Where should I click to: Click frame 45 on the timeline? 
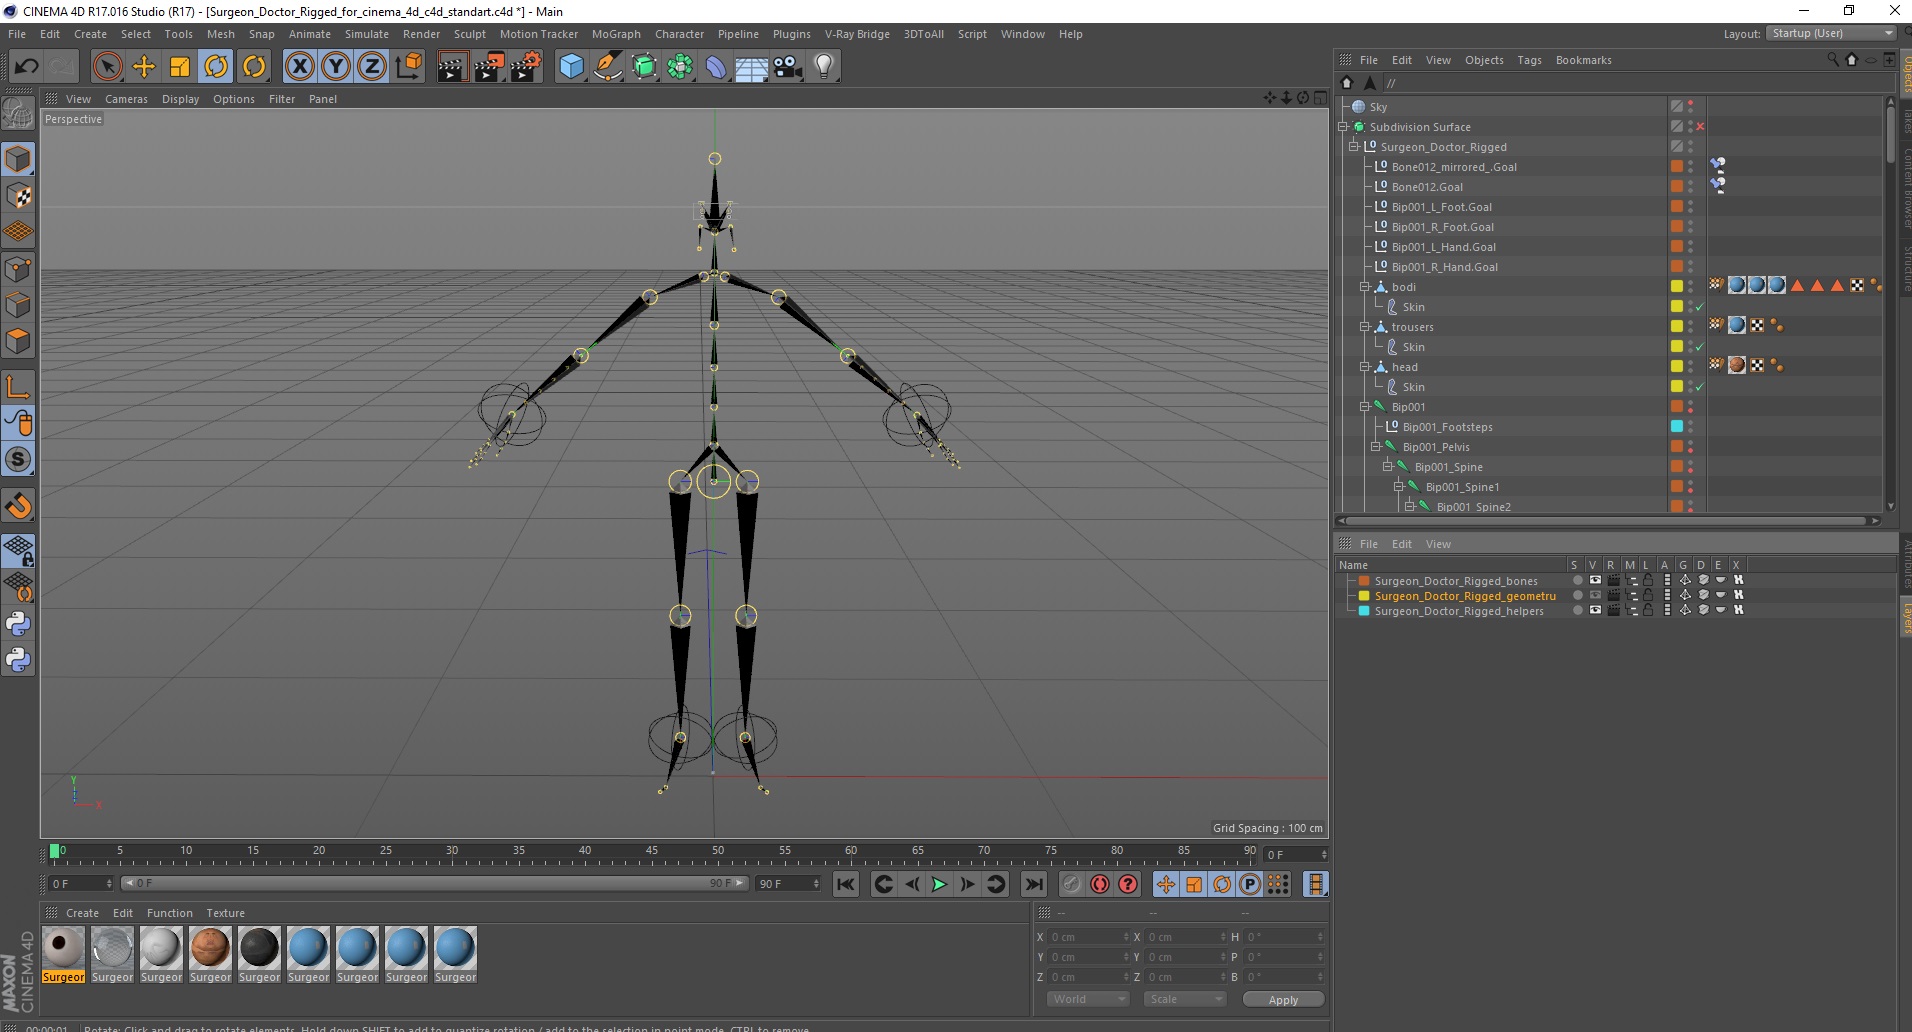coord(651,850)
